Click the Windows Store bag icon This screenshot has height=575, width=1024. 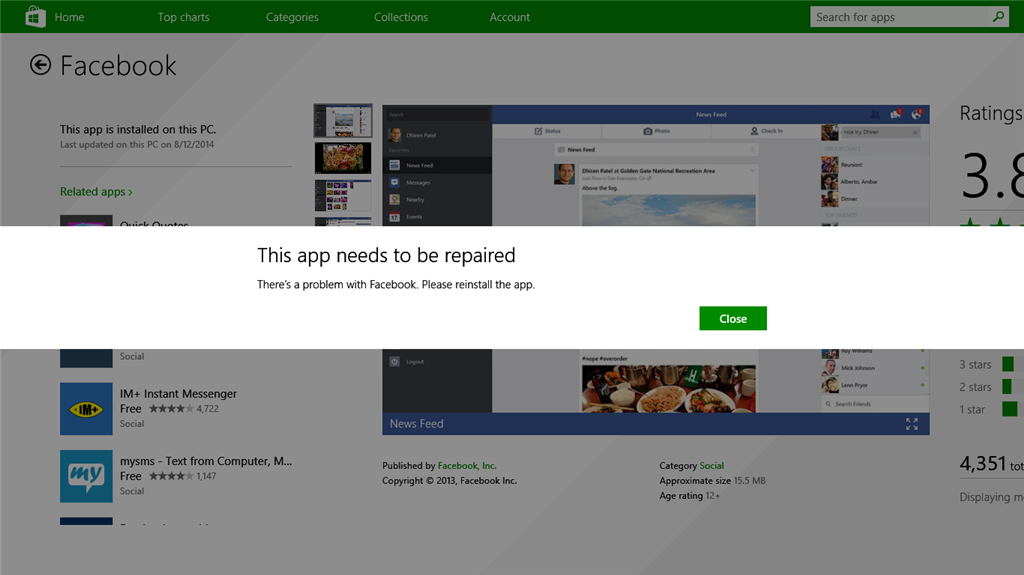tap(35, 16)
